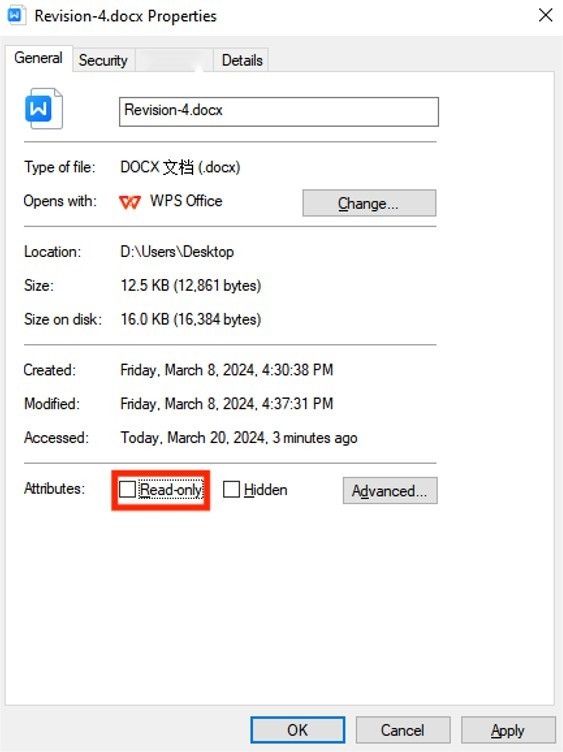Image resolution: width=563 pixels, height=752 pixels.
Task: Click the Type of file: label
Action: 59,167
